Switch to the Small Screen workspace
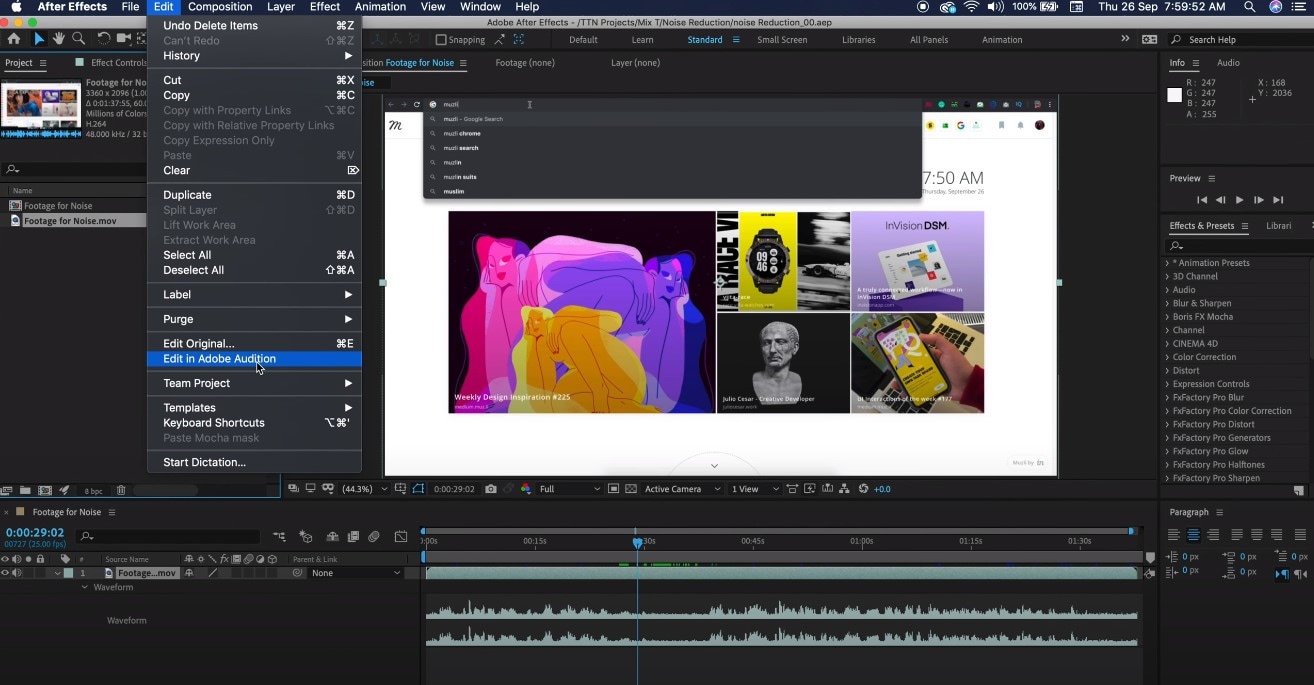Viewport: 1314px width, 685px height. [781, 40]
